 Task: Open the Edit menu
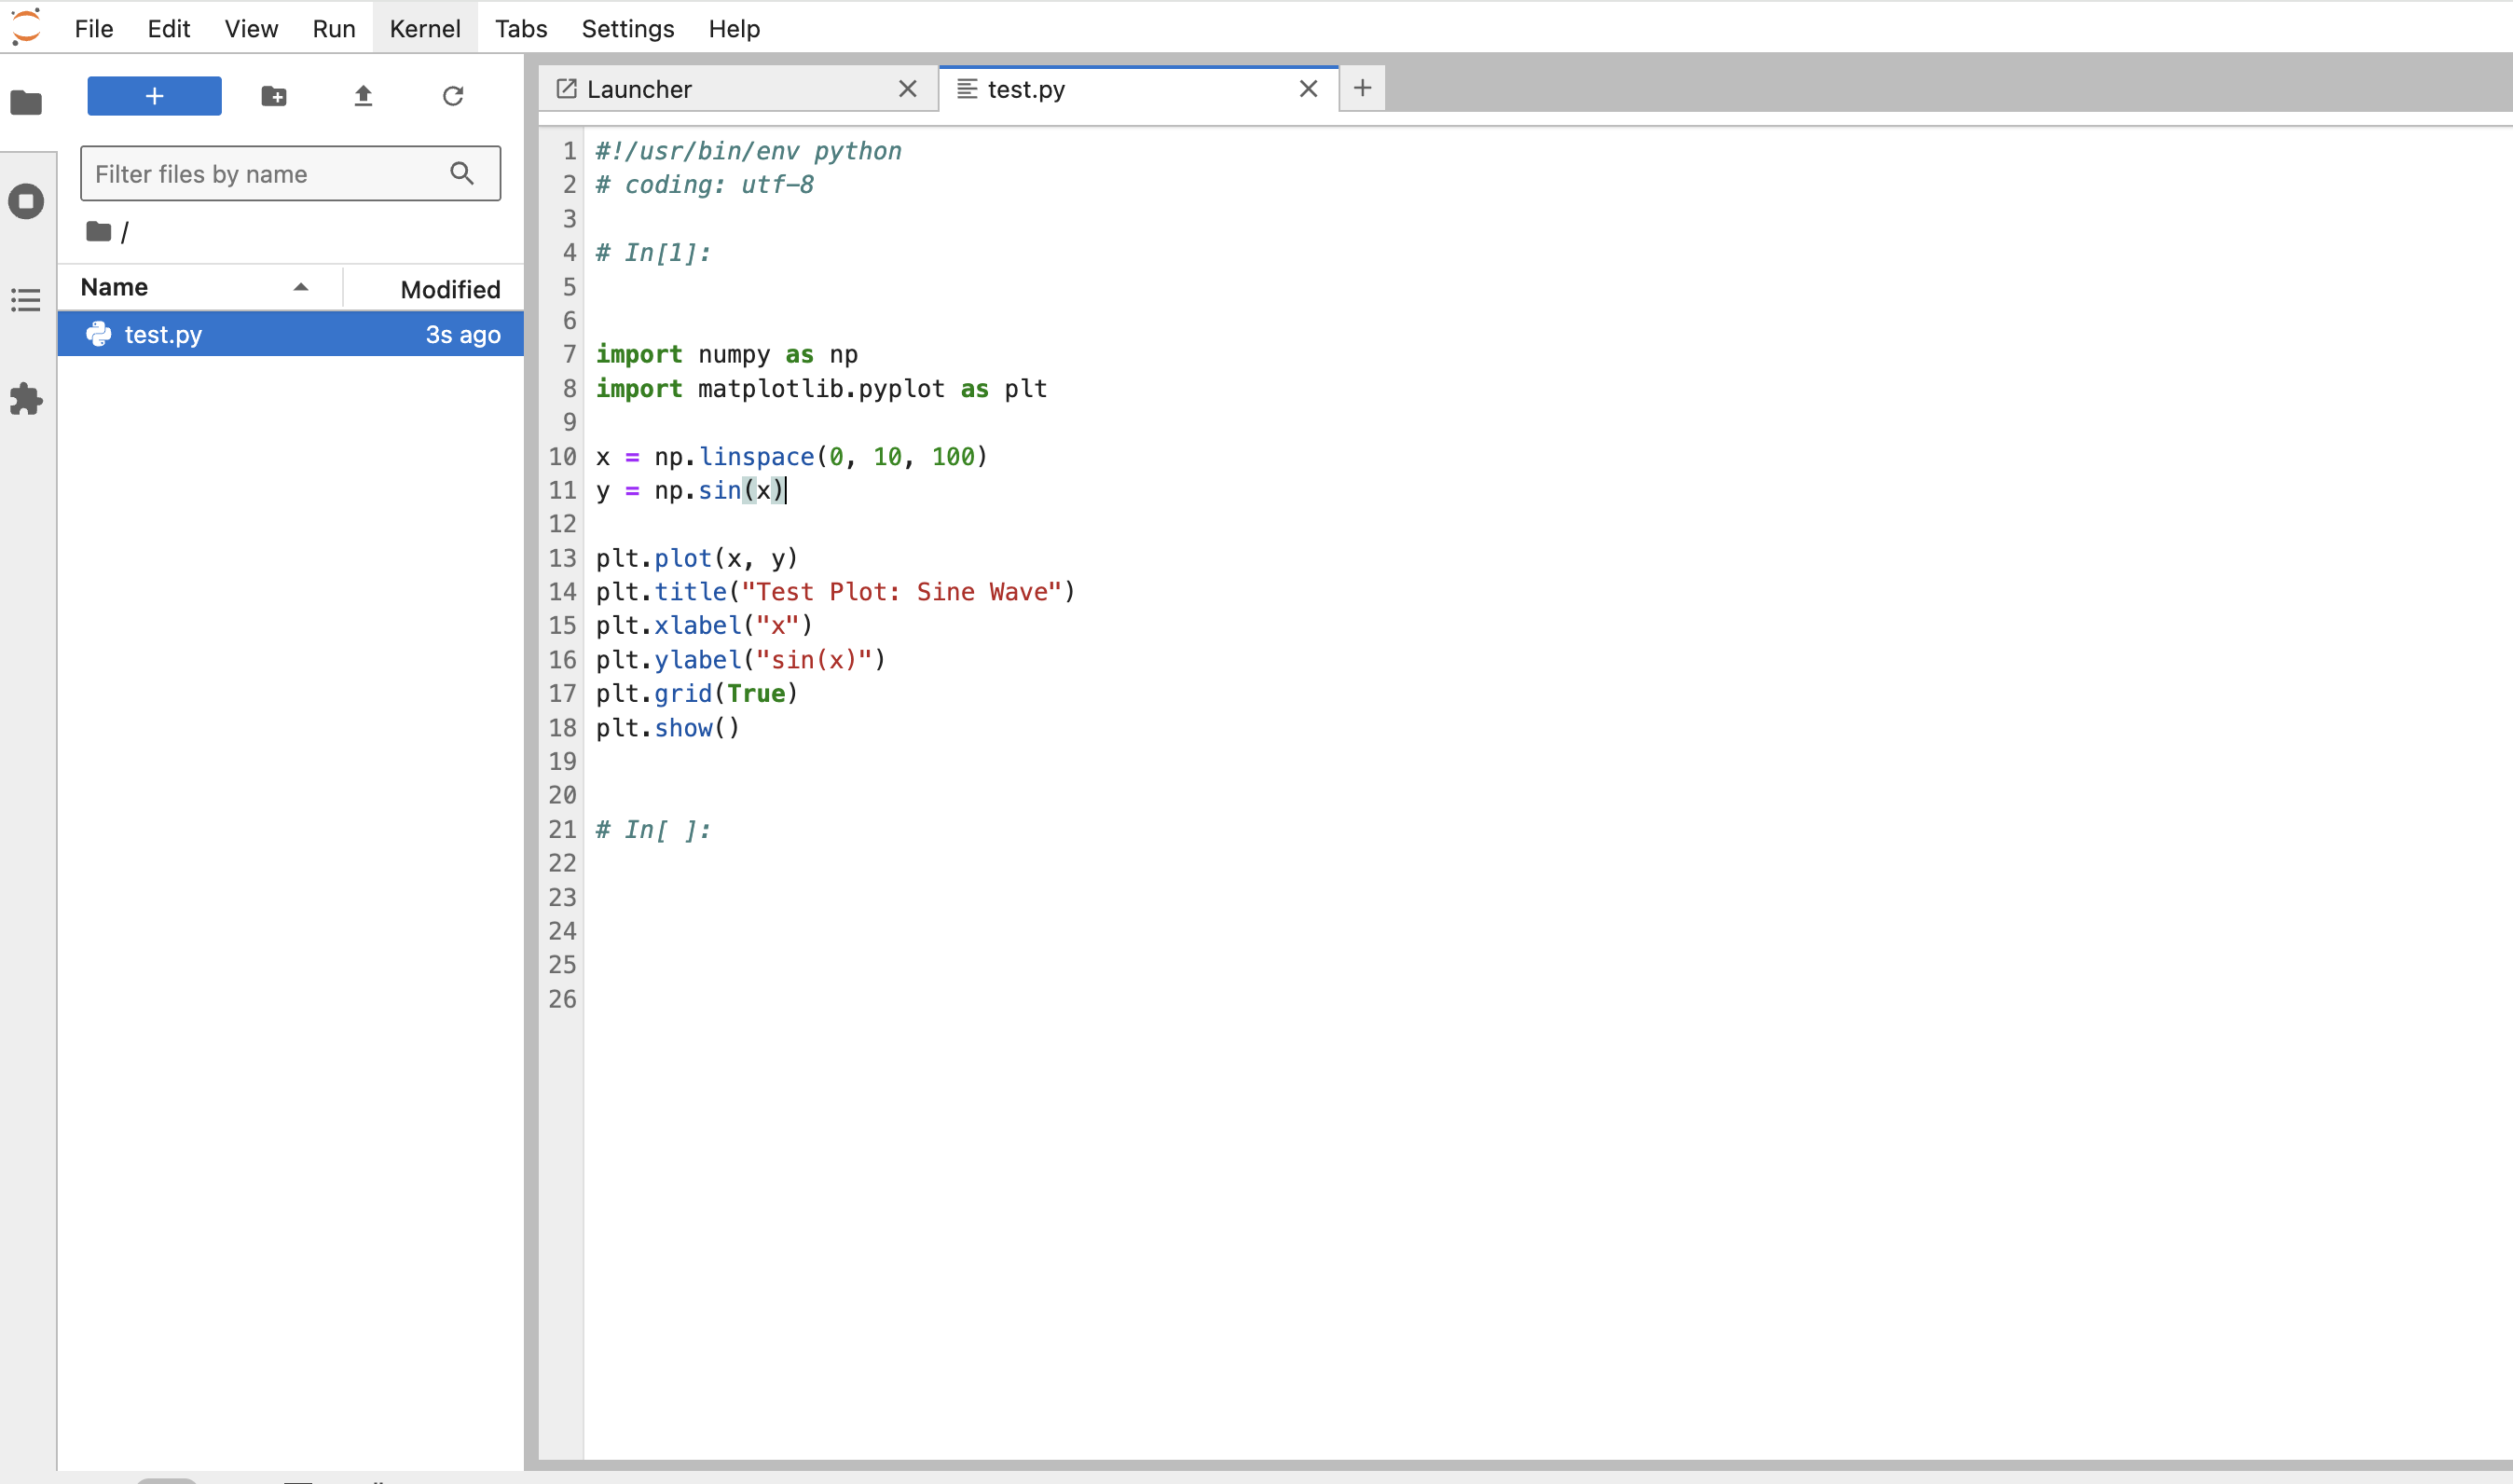pyautogui.click(x=168, y=28)
